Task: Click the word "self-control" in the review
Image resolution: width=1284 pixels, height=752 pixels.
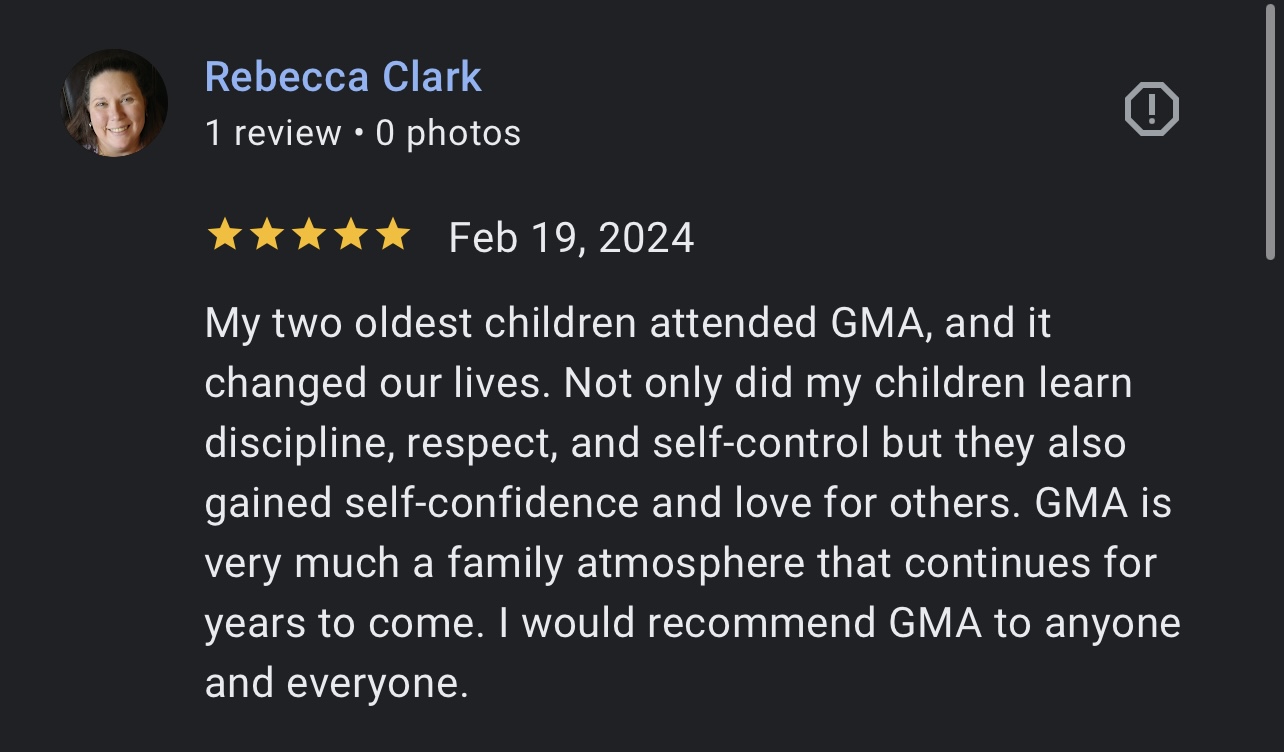Action: 761,444
